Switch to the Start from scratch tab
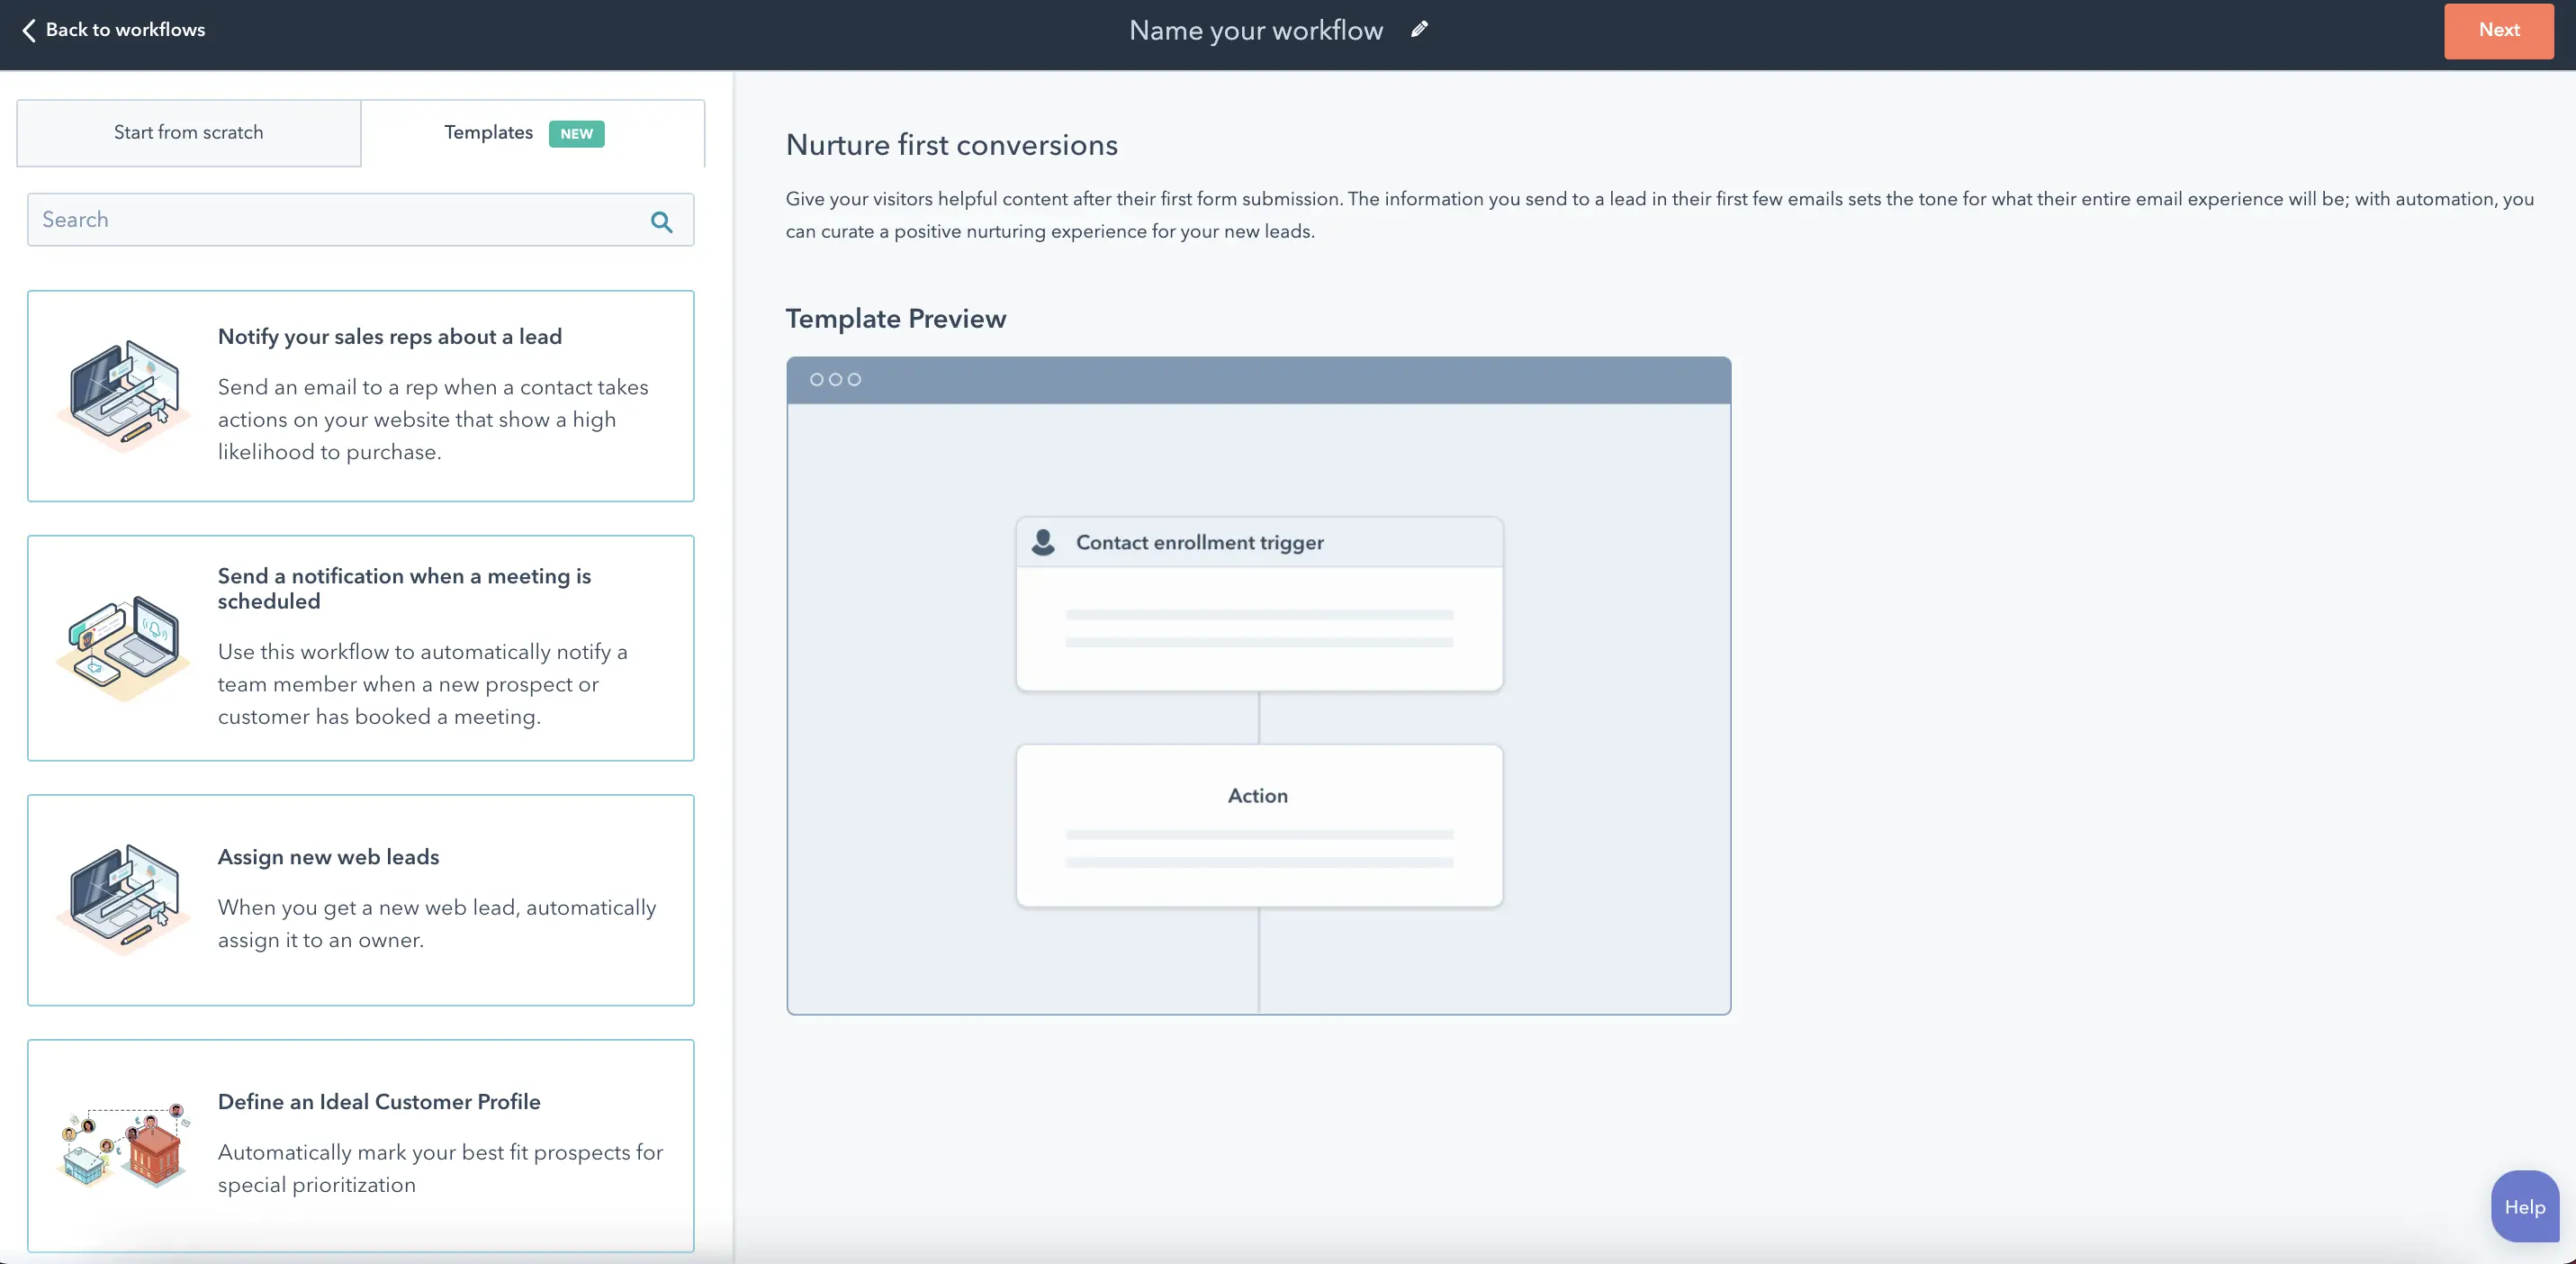This screenshot has height=1264, width=2576. (x=187, y=132)
